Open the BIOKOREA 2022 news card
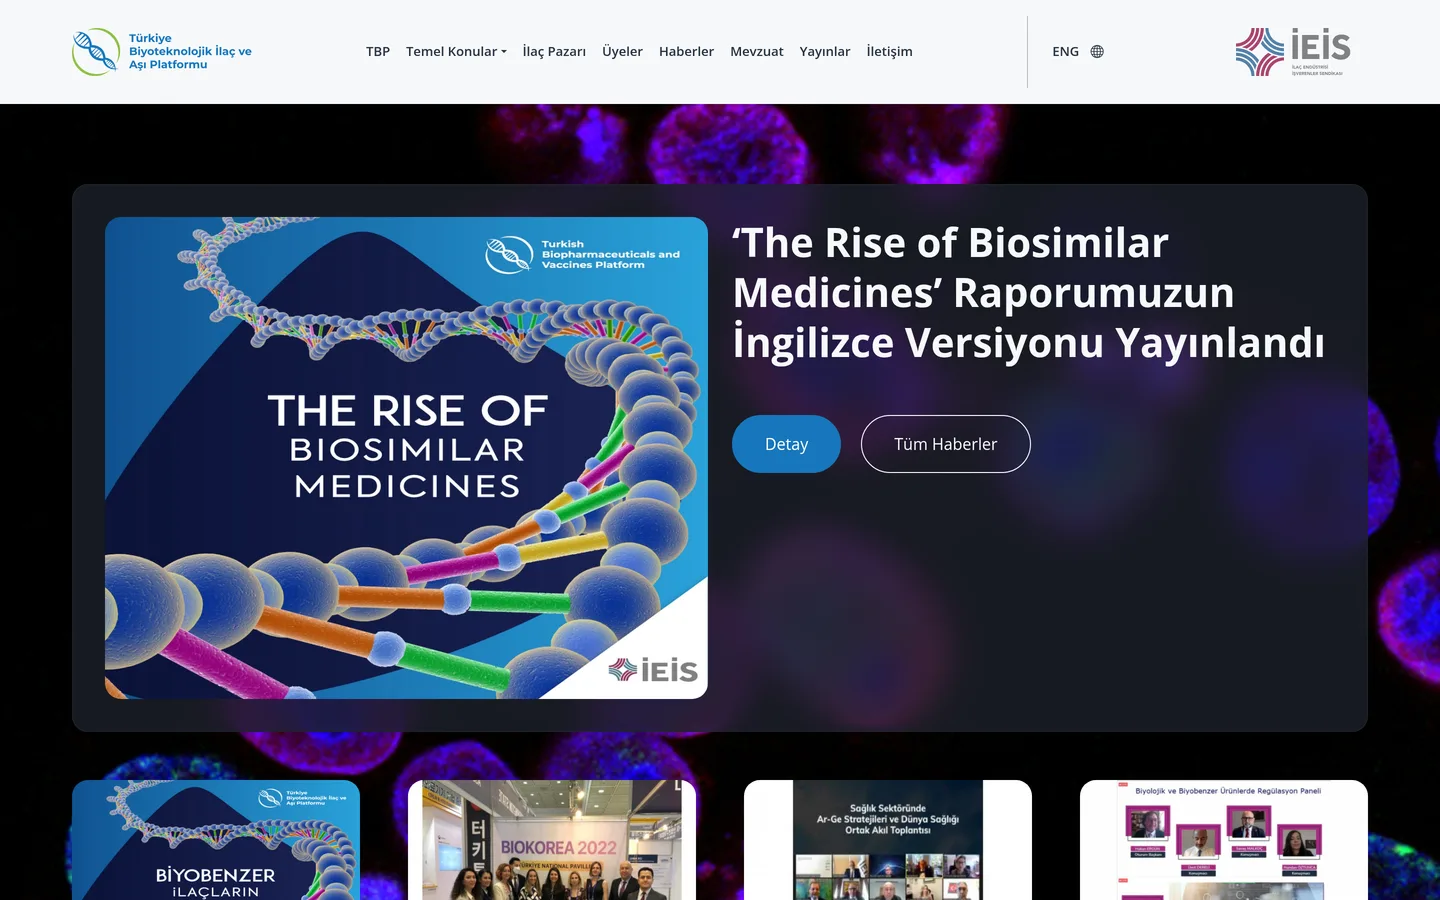 552,840
